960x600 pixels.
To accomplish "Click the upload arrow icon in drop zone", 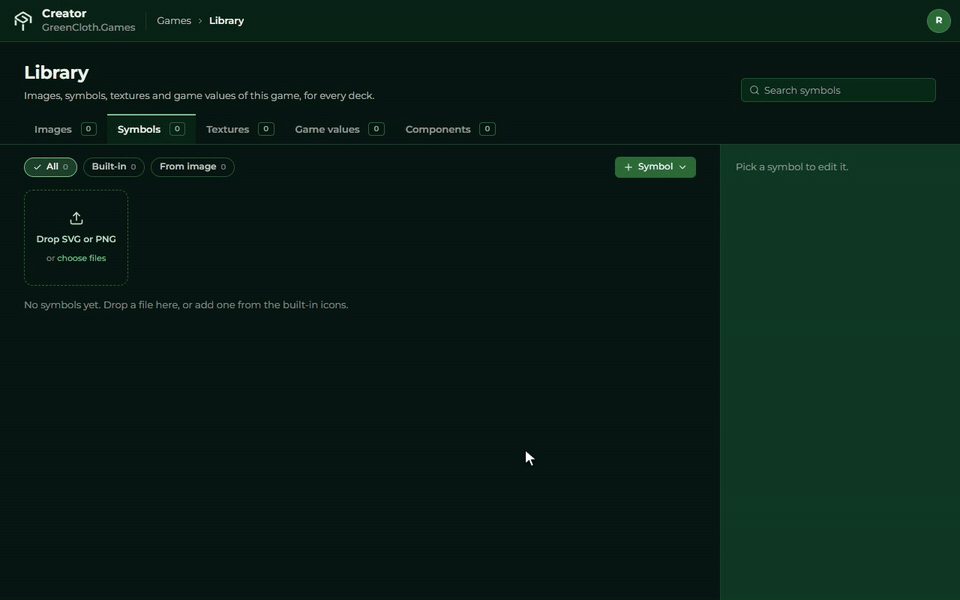I will 76,218.
